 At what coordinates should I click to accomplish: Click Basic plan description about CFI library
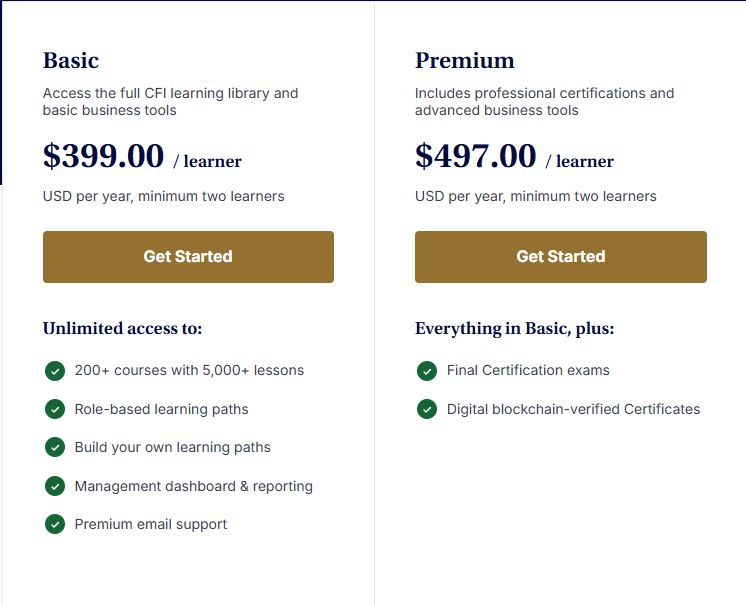coord(170,102)
